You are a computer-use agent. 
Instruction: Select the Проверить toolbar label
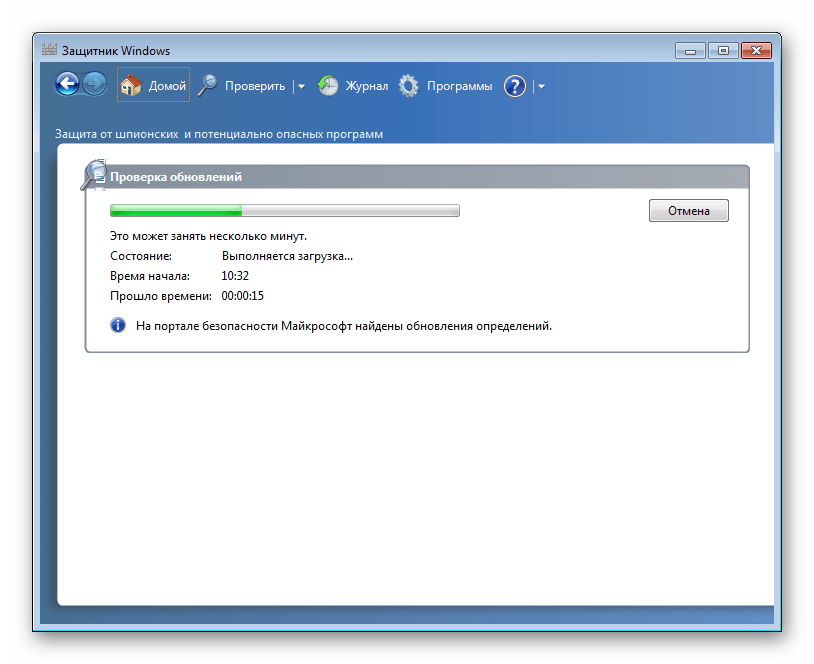coord(255,86)
